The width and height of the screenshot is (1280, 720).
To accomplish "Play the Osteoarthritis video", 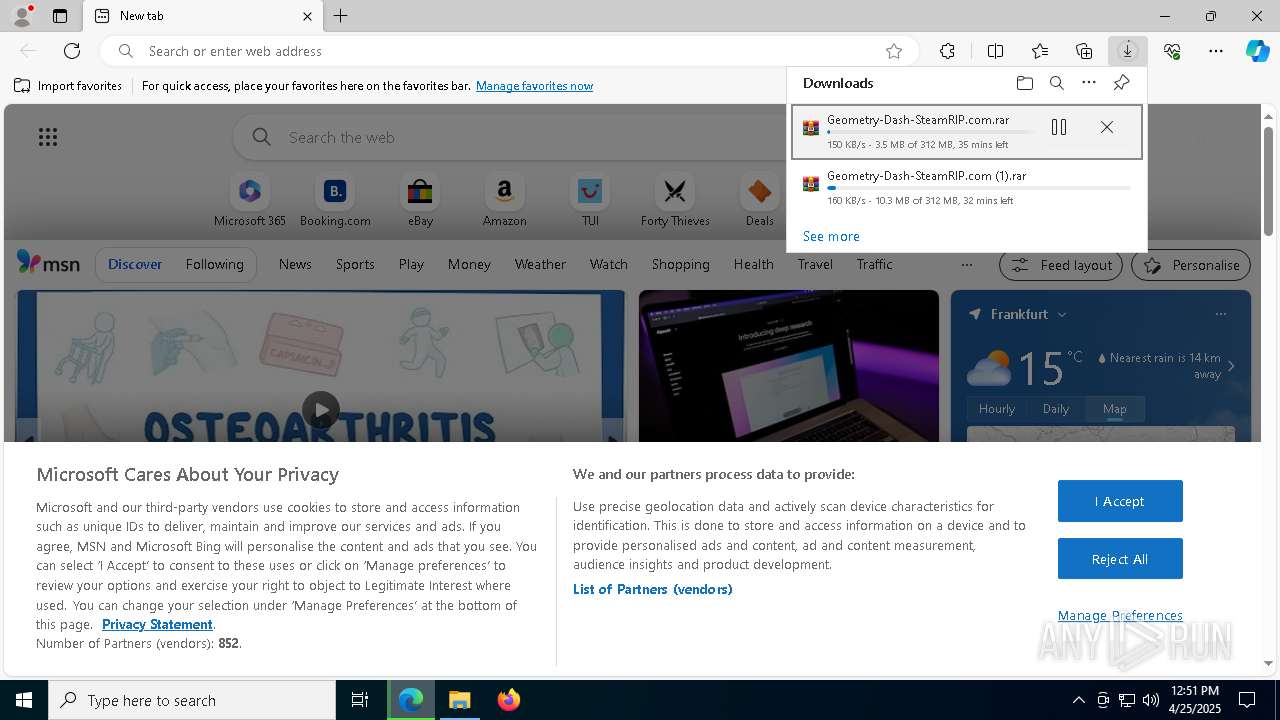I will pos(321,410).
